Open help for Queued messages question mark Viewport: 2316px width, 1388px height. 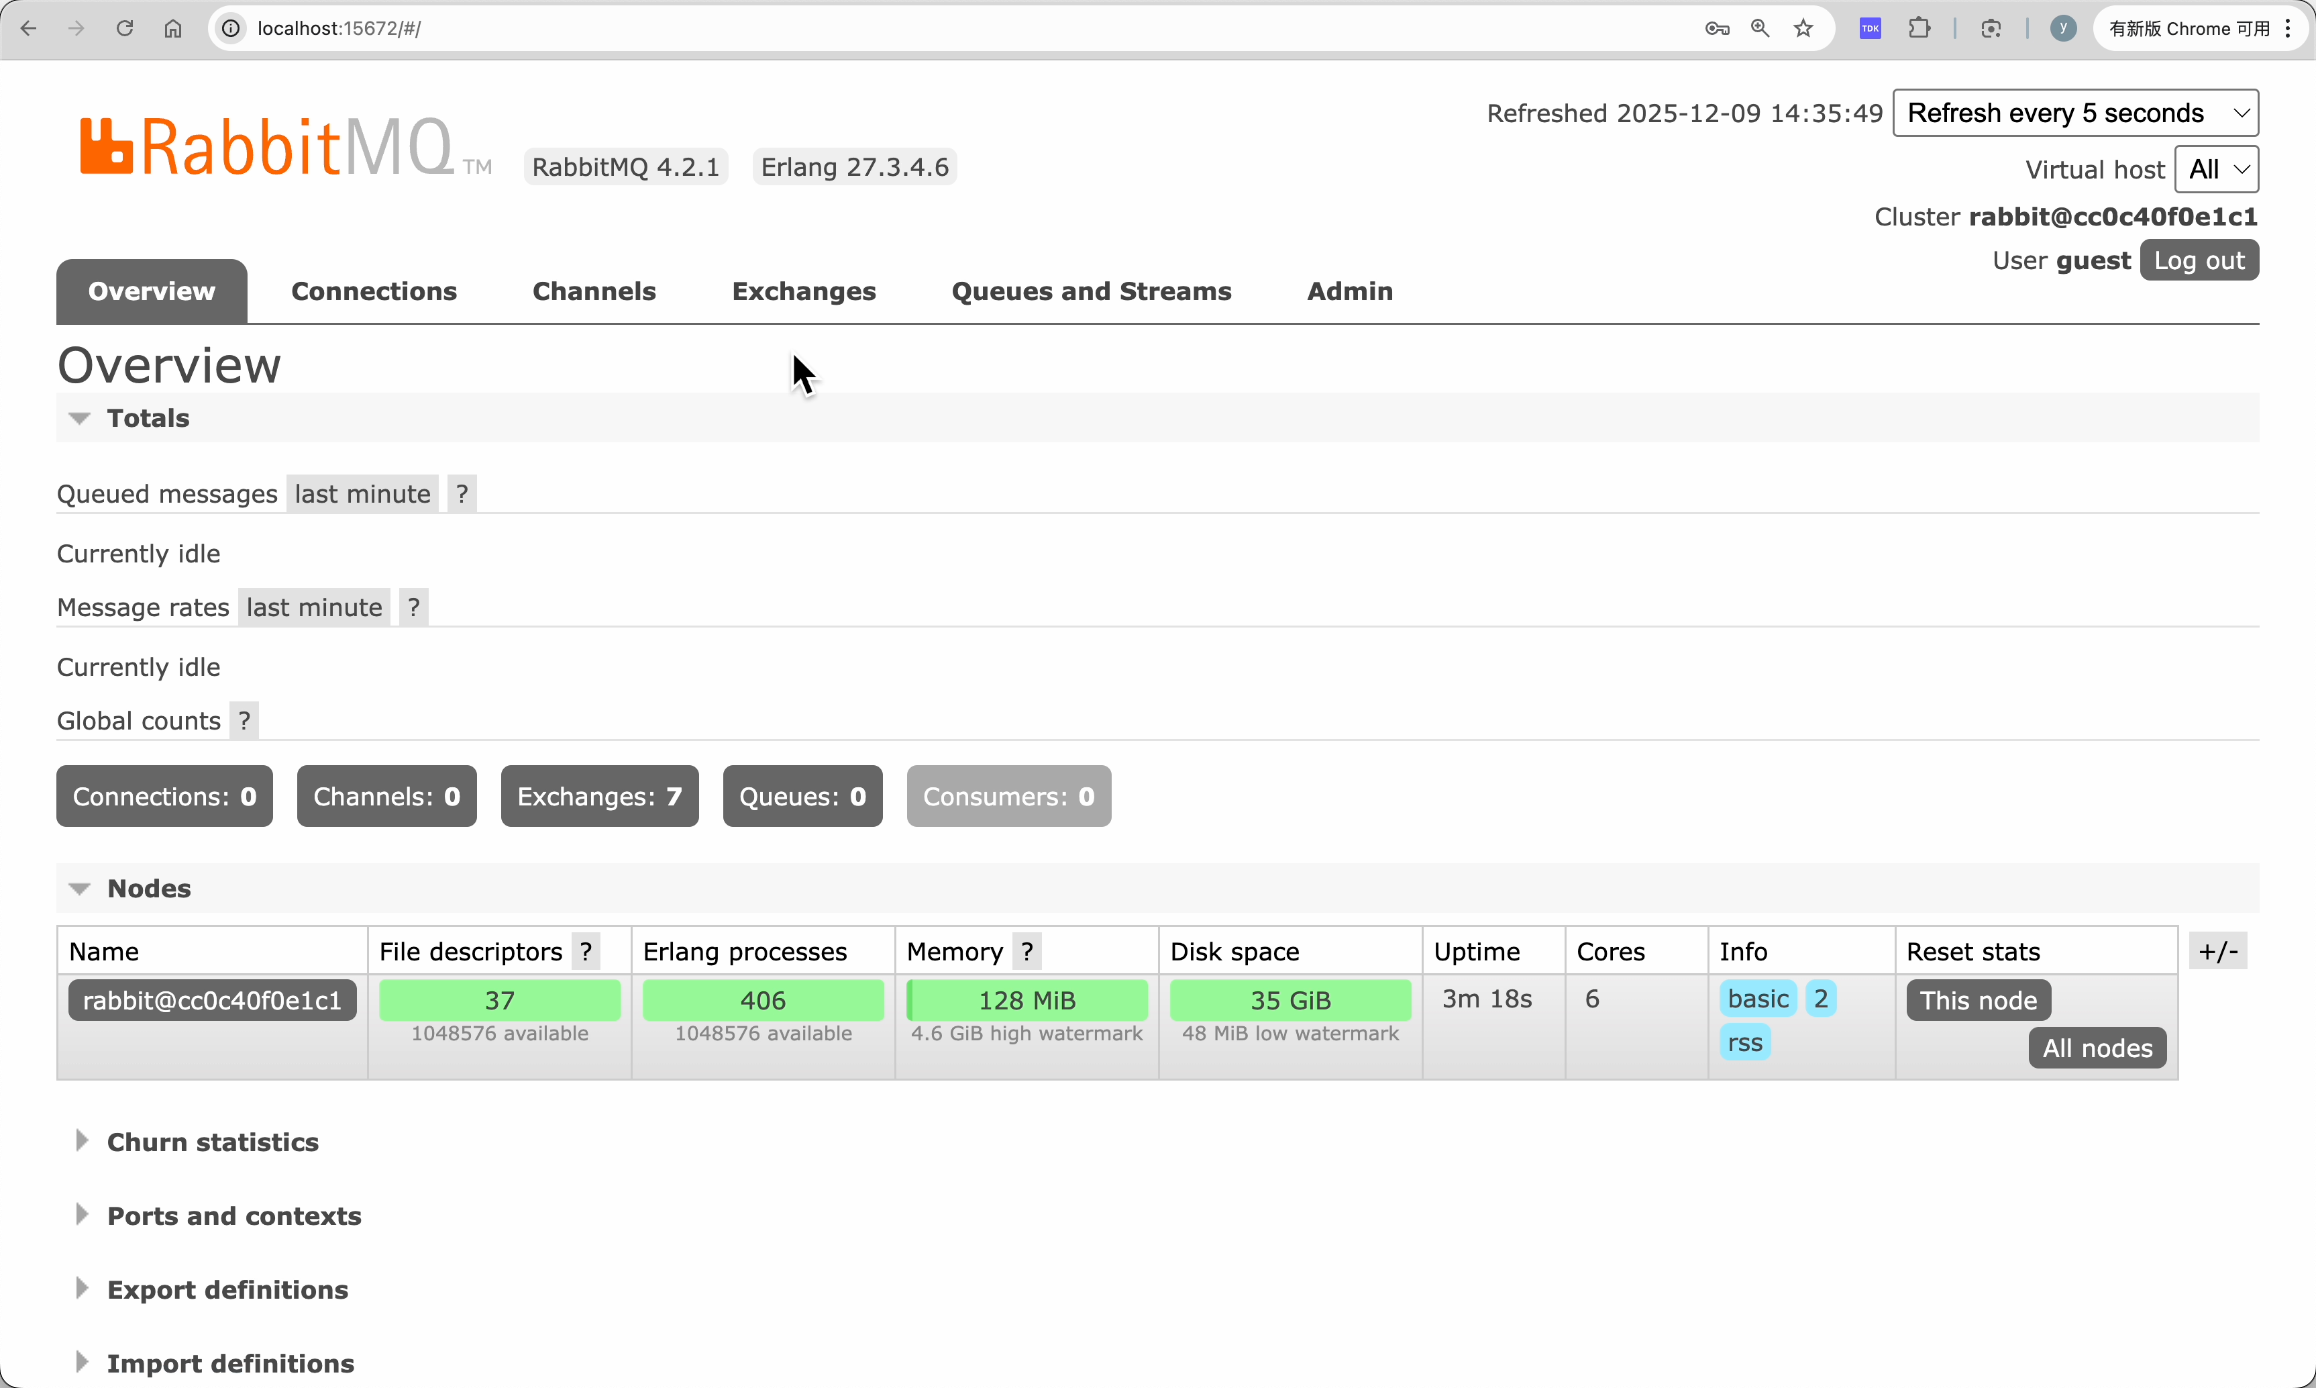click(461, 494)
